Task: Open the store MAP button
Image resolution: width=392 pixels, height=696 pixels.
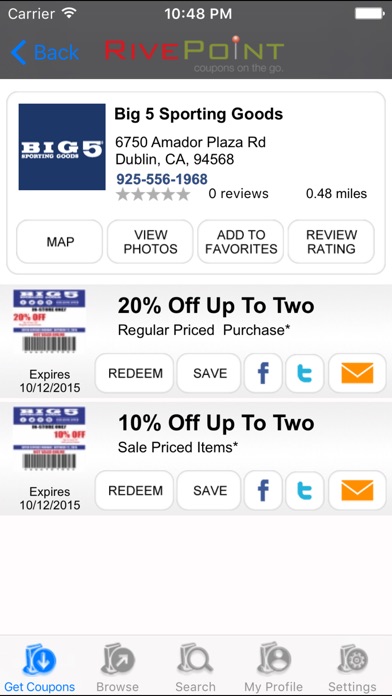Action: click(60, 242)
